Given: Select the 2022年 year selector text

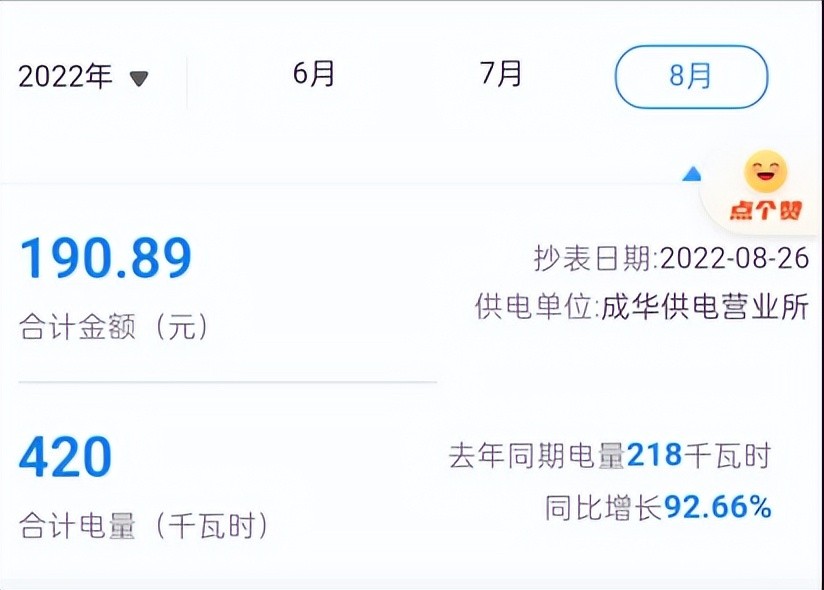Looking at the screenshot, I should [x=66, y=77].
